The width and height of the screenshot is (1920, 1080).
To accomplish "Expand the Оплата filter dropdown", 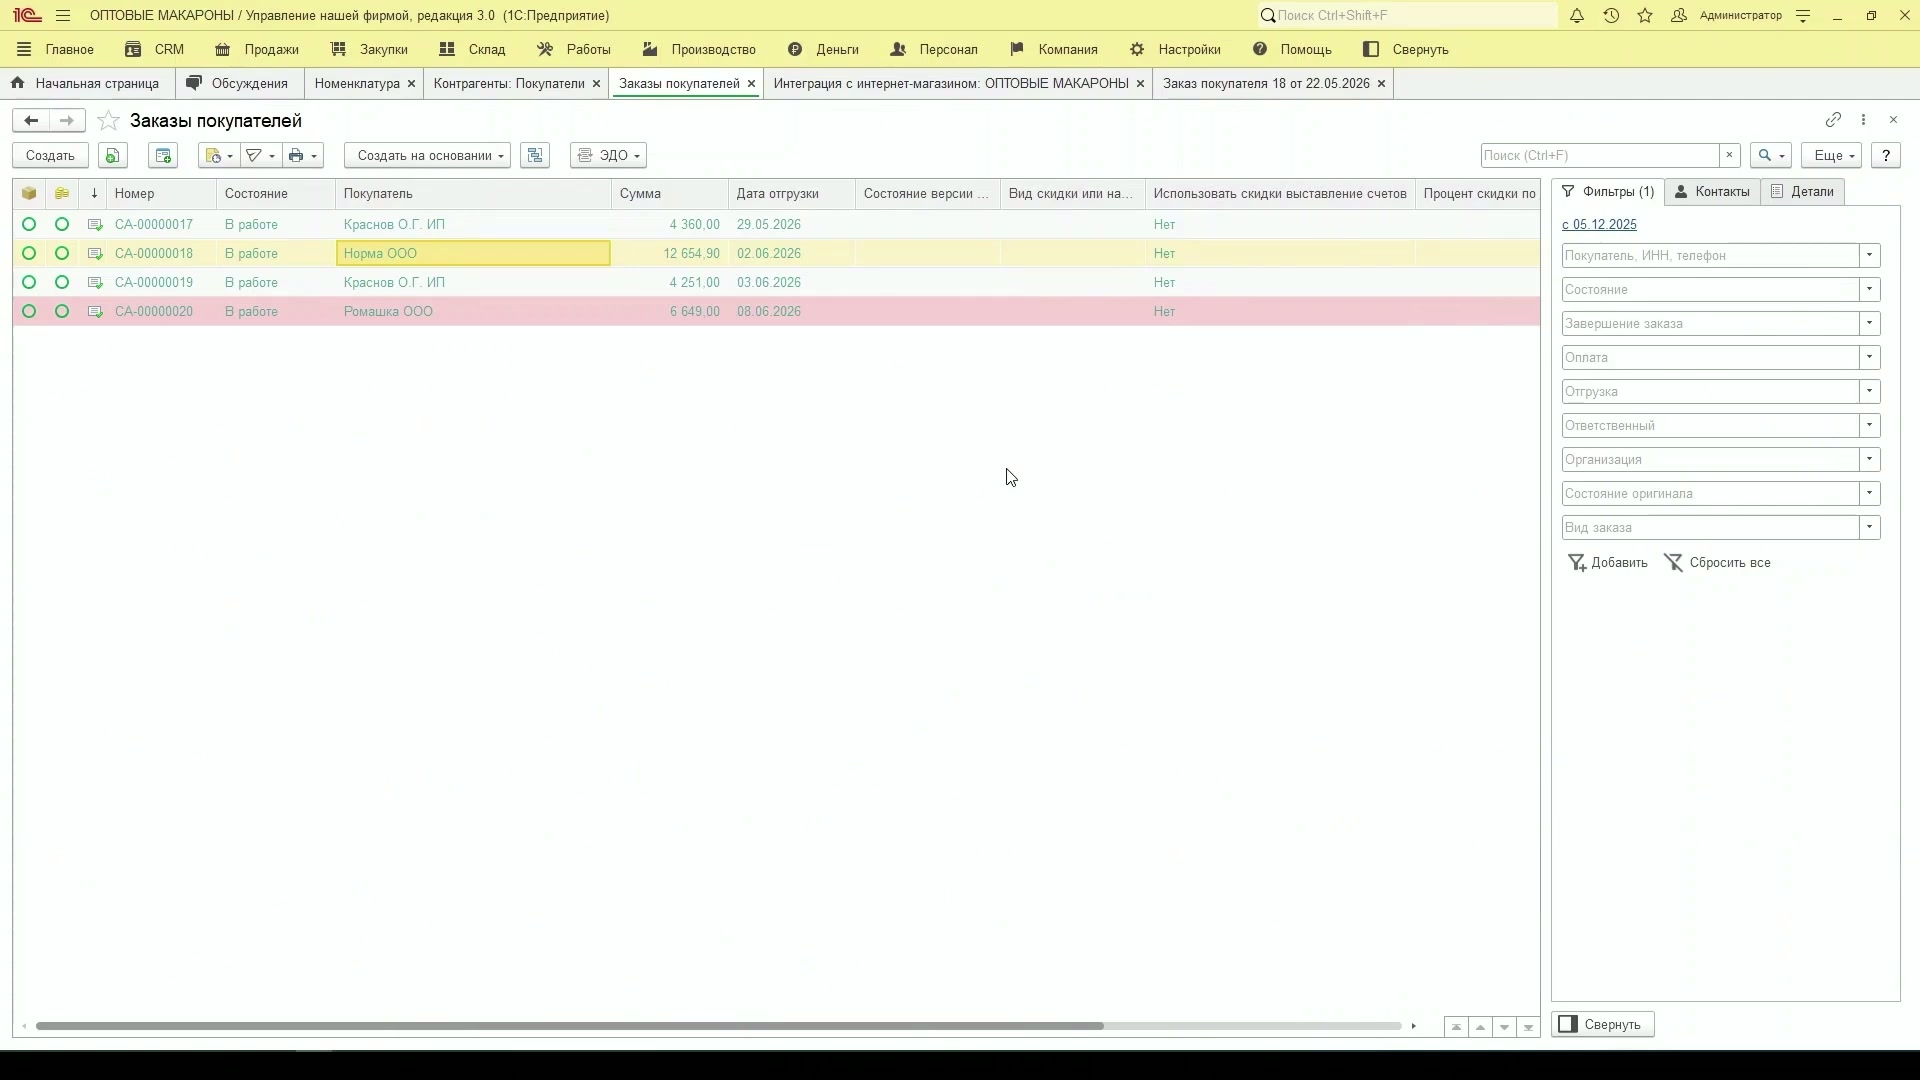I will [1869, 358].
